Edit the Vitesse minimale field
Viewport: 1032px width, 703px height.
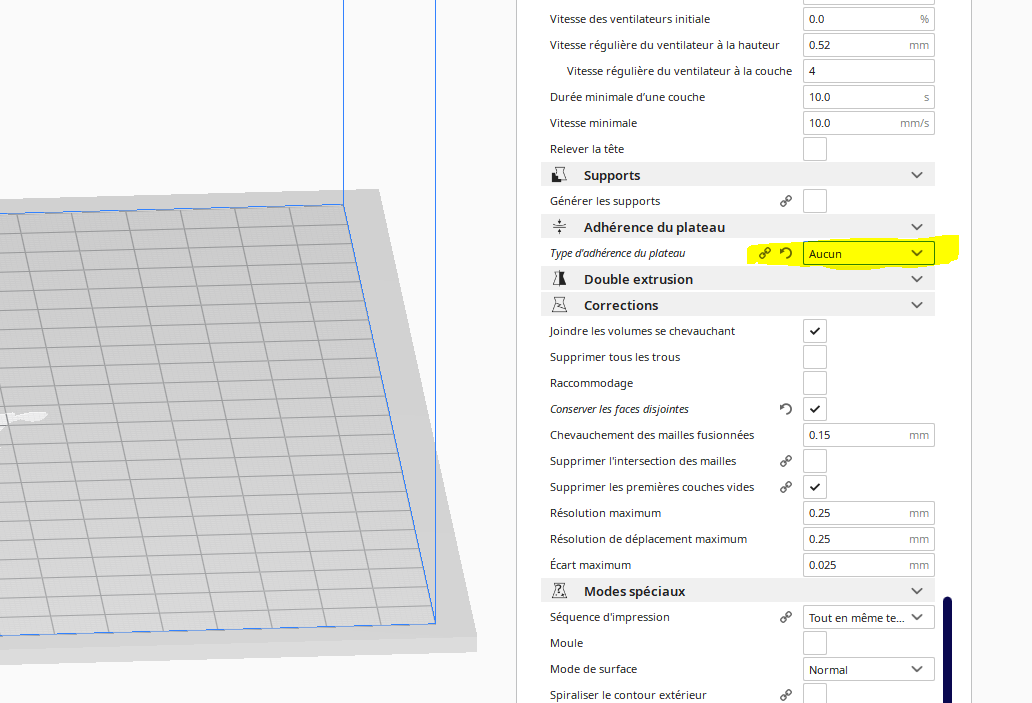(869, 123)
